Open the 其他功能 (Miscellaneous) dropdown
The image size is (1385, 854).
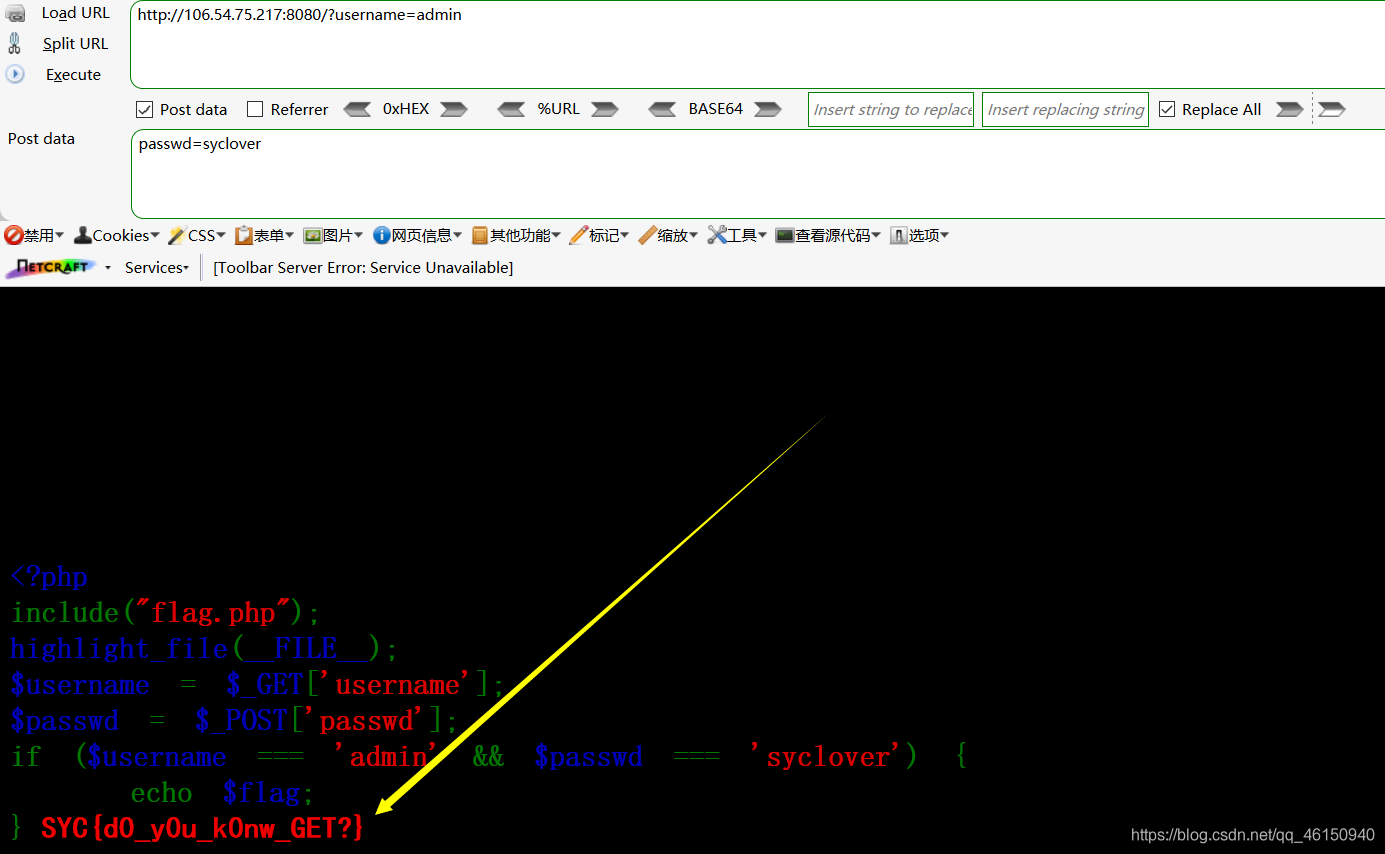tap(516, 235)
